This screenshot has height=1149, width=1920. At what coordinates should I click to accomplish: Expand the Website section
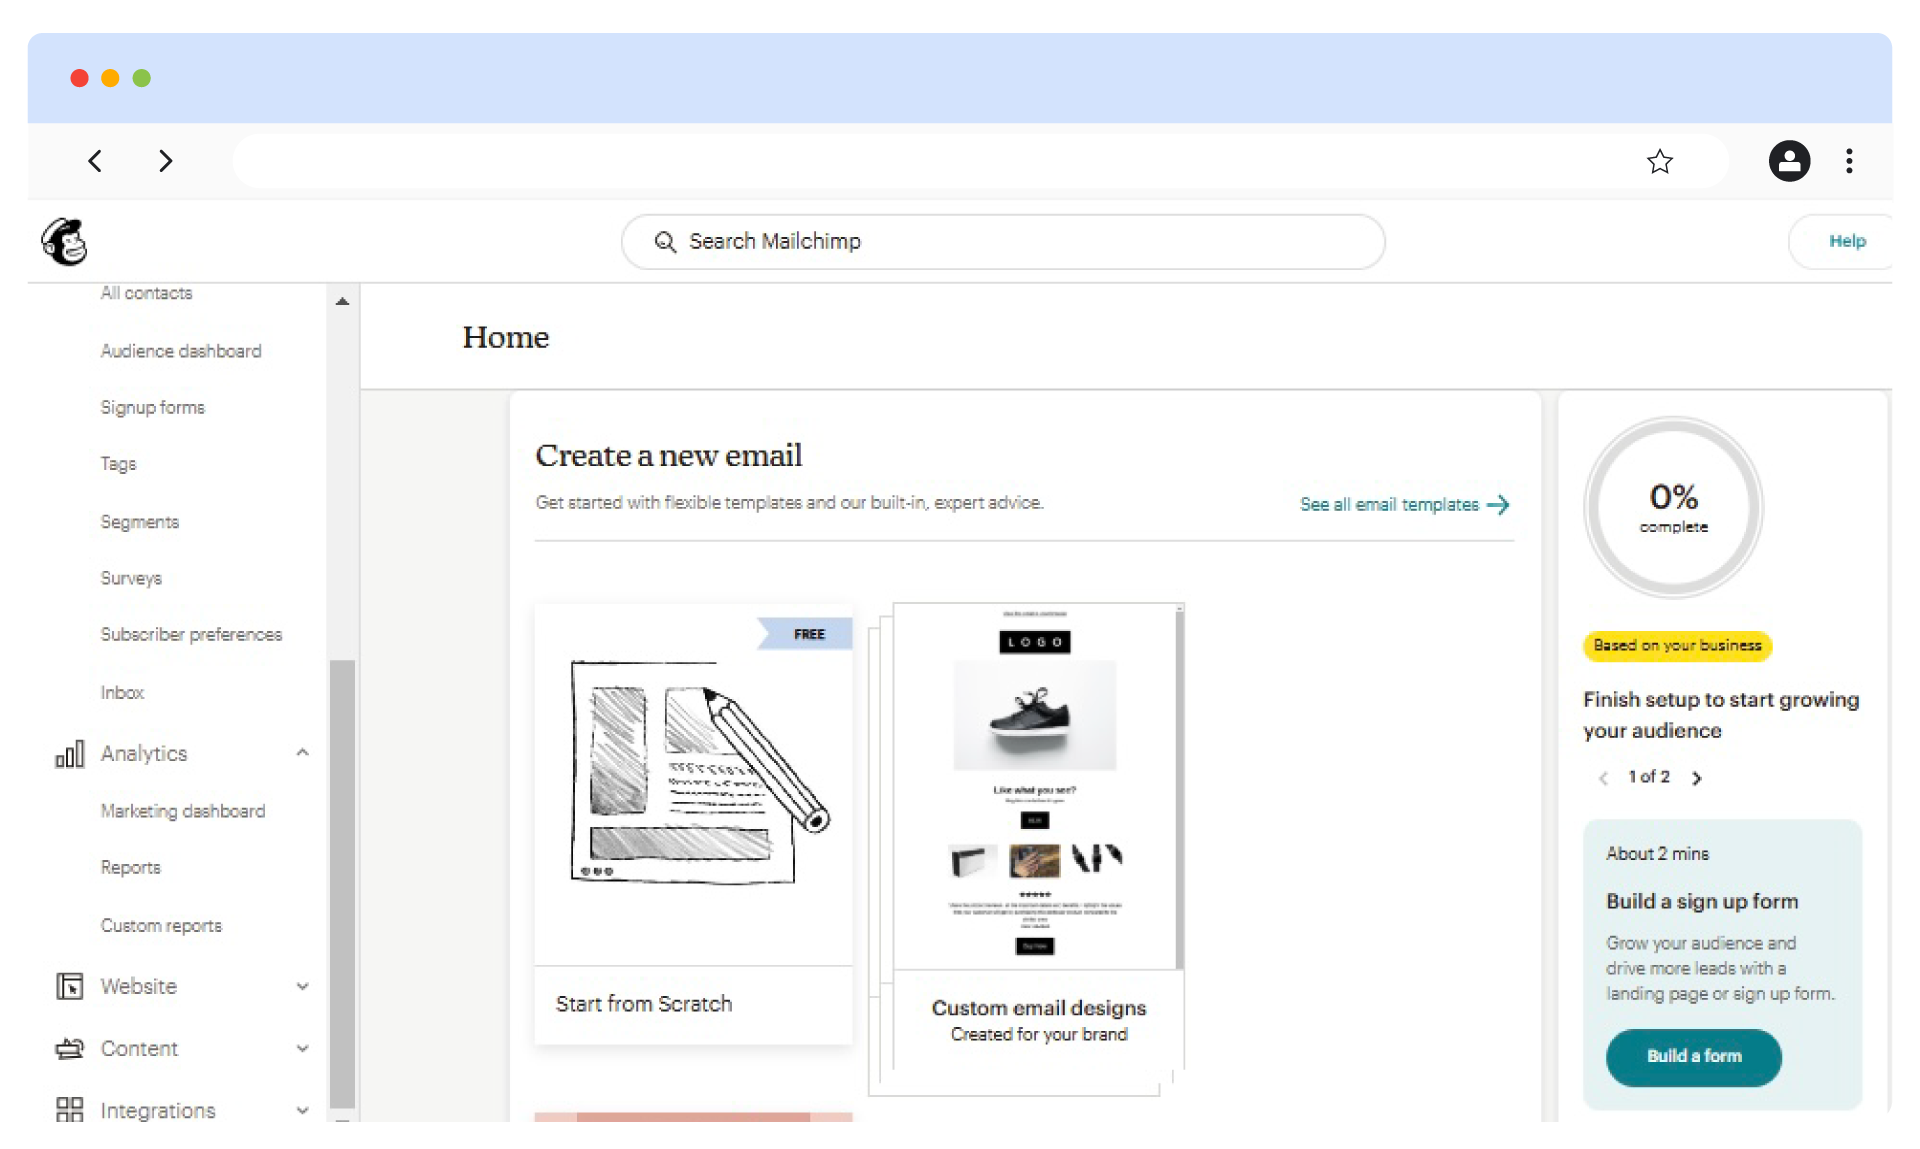tap(302, 986)
